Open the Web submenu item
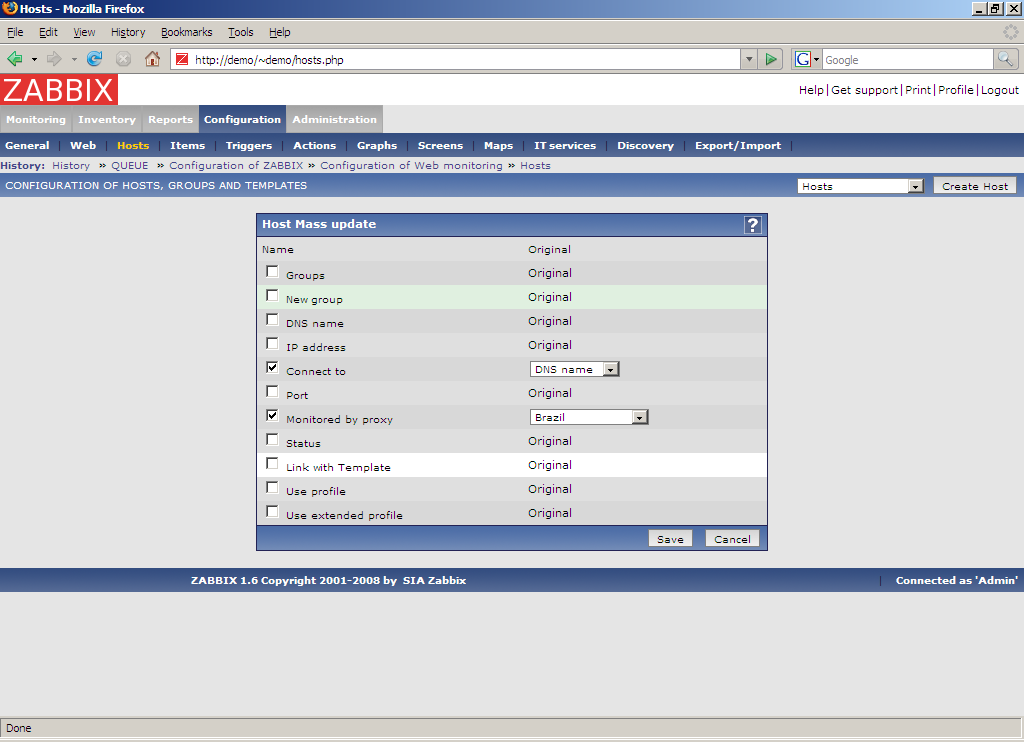 tap(83, 146)
